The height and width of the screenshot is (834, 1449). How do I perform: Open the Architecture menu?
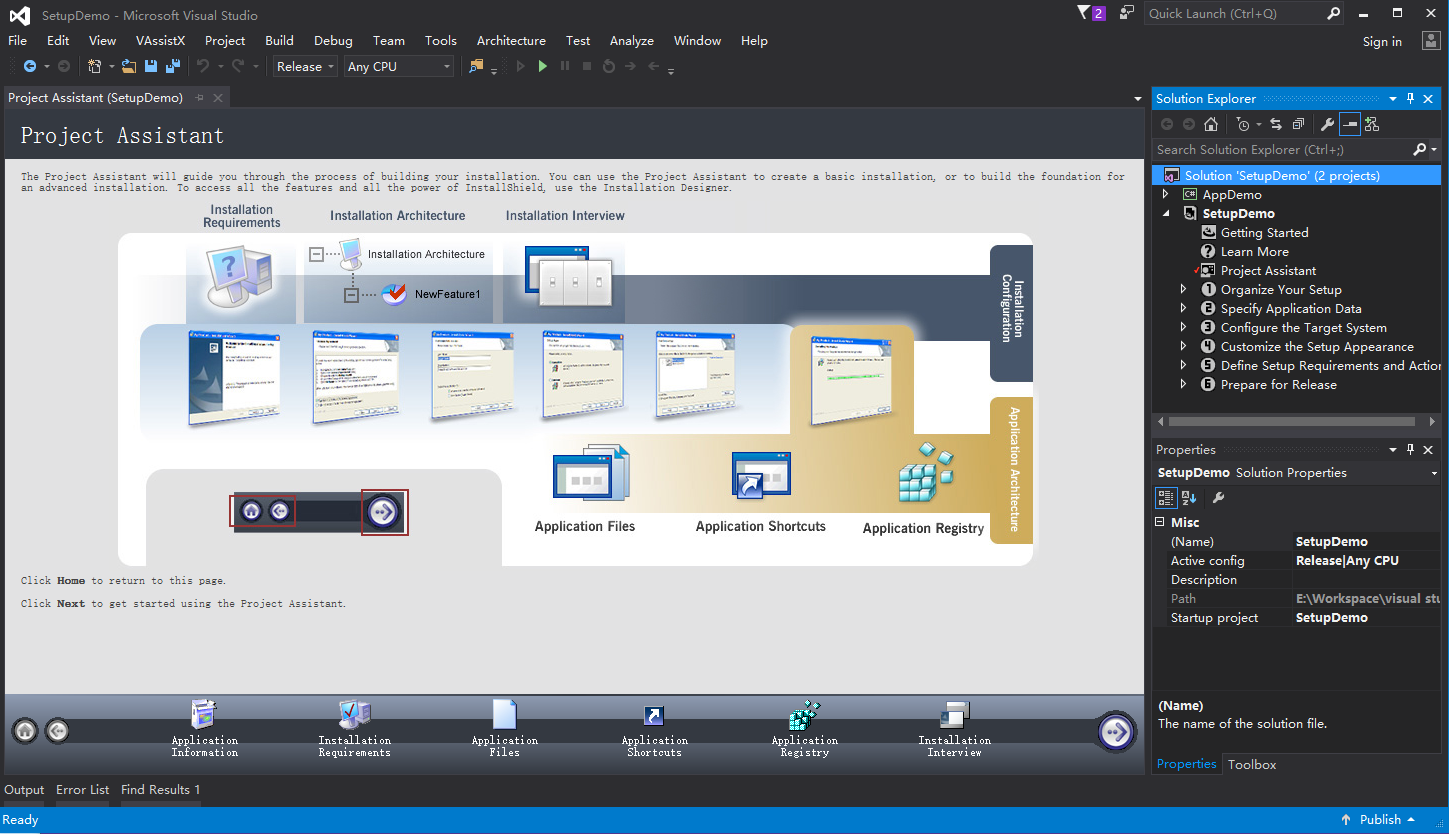[x=511, y=41]
